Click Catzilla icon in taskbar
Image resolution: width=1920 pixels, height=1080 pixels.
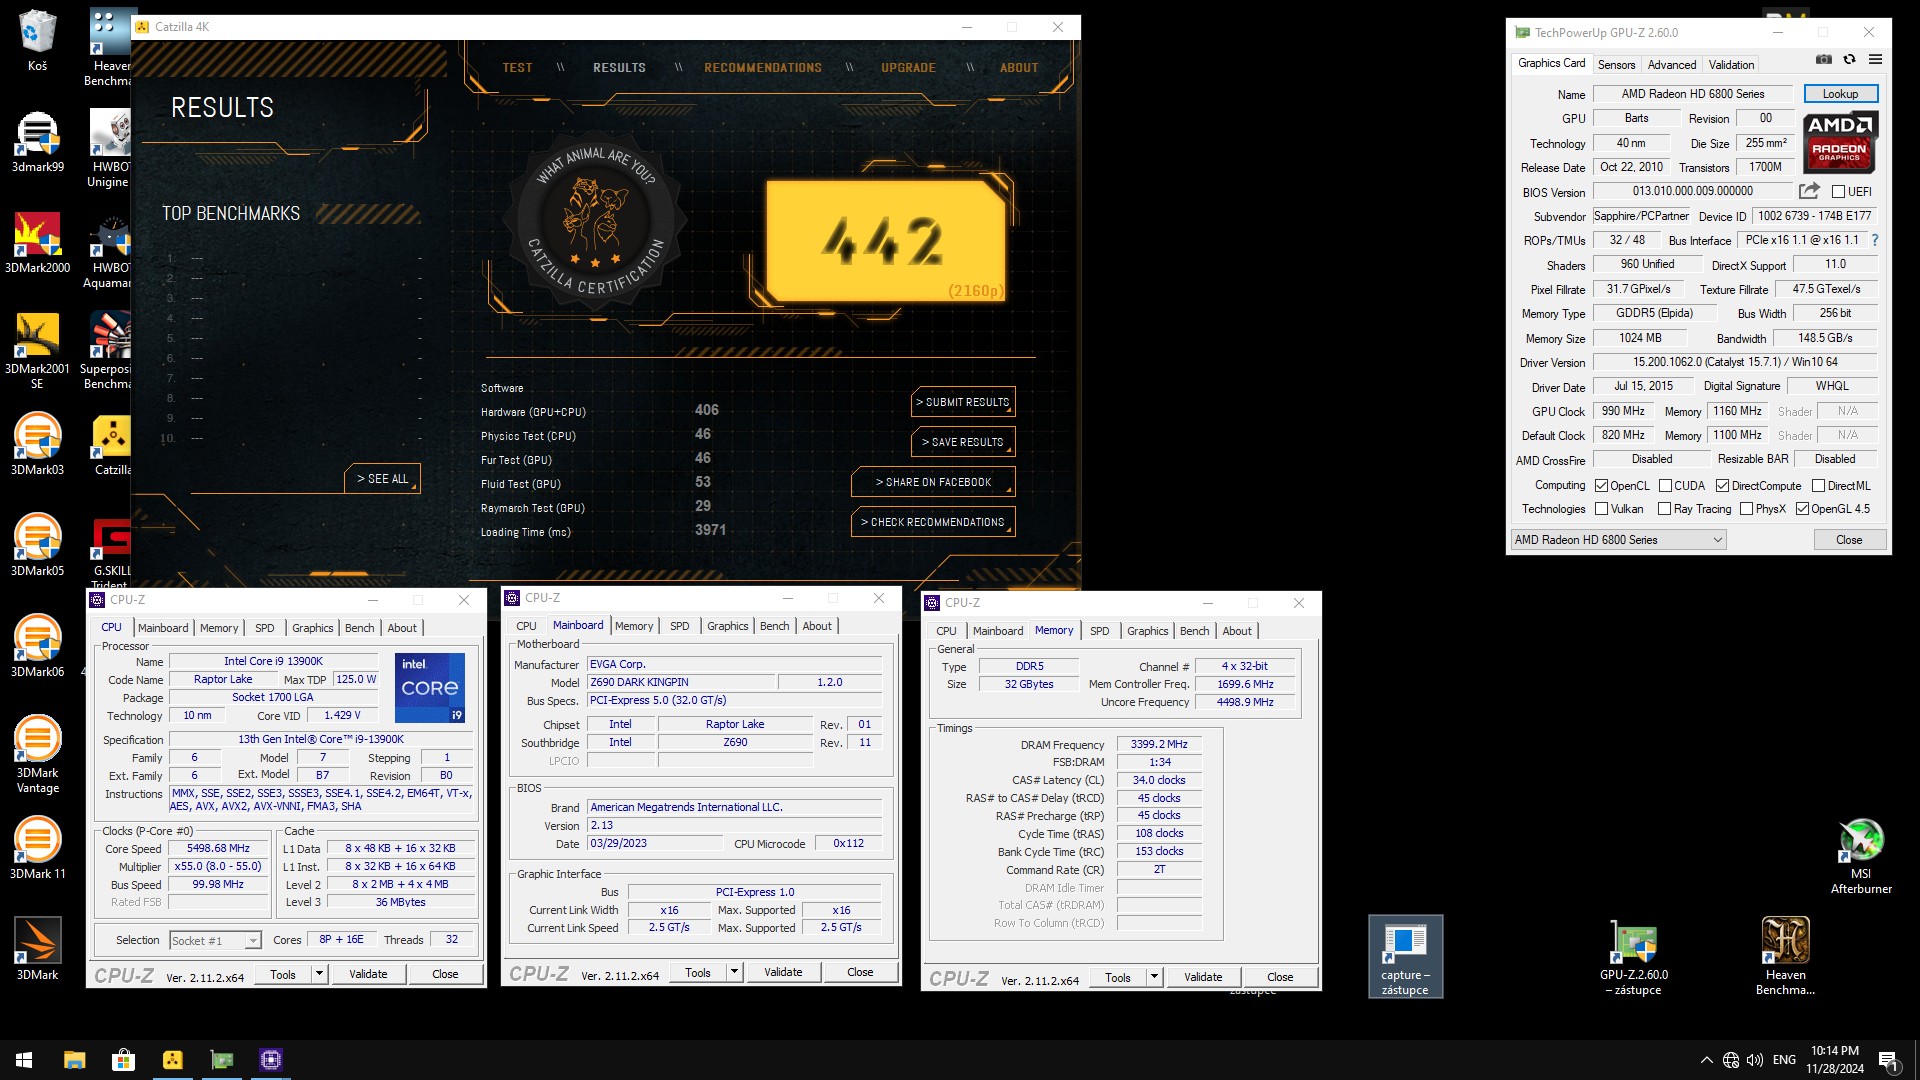pyautogui.click(x=172, y=1060)
